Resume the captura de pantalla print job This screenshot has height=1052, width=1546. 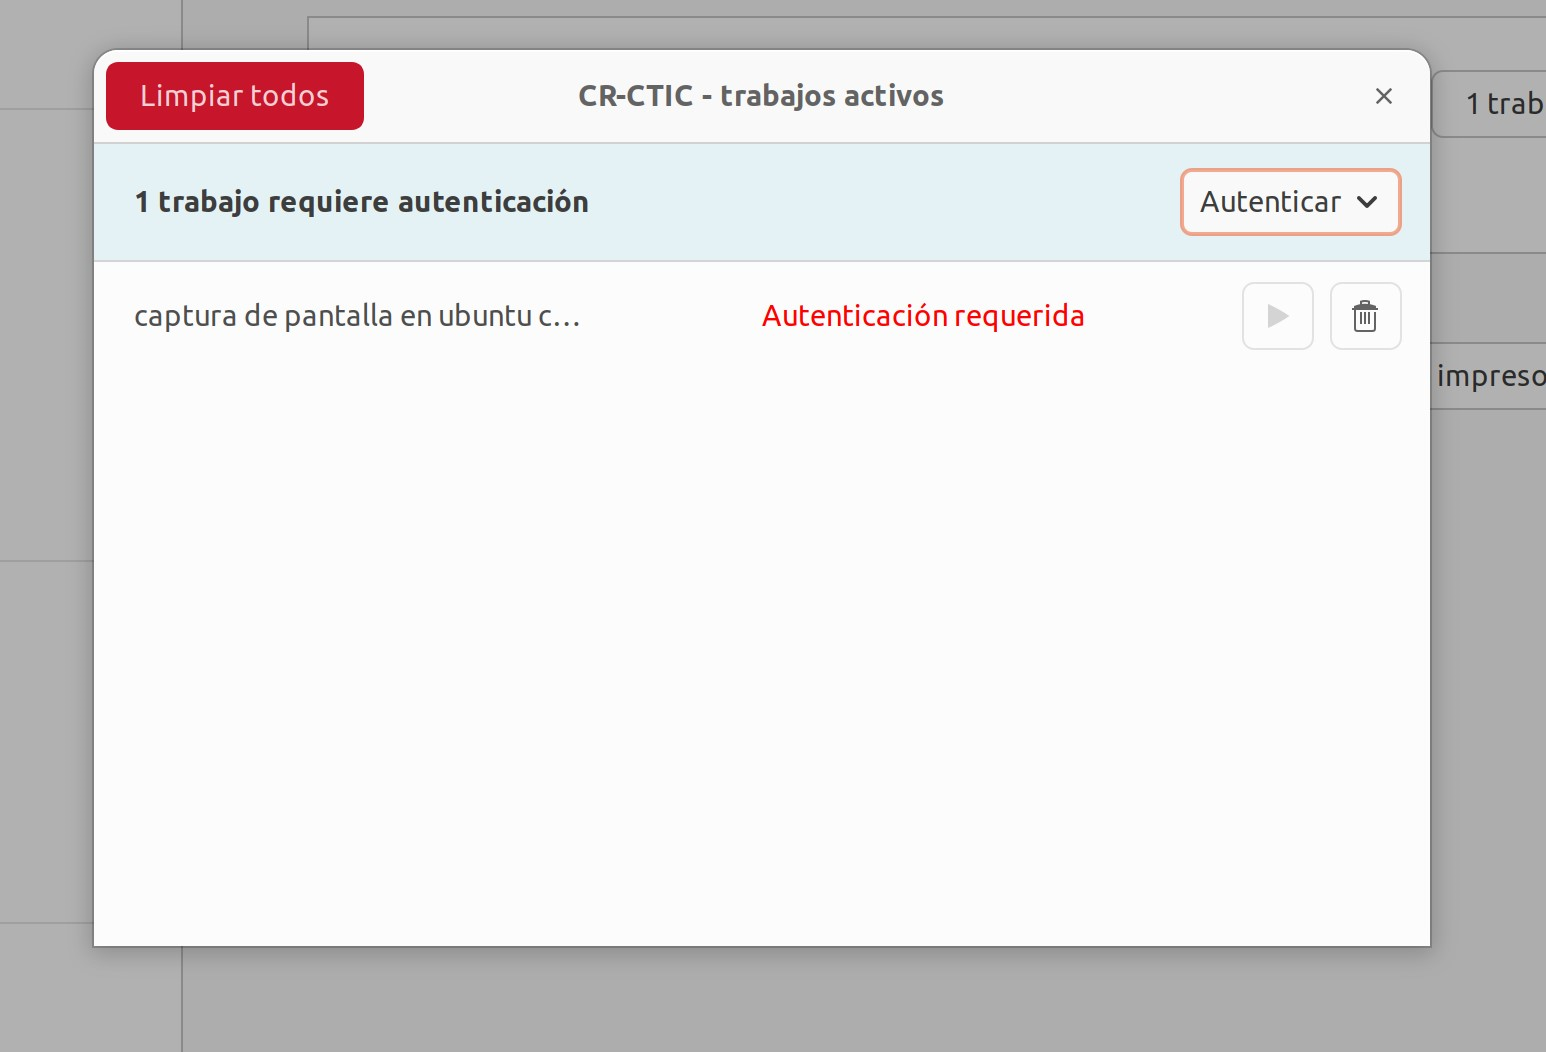(1277, 316)
